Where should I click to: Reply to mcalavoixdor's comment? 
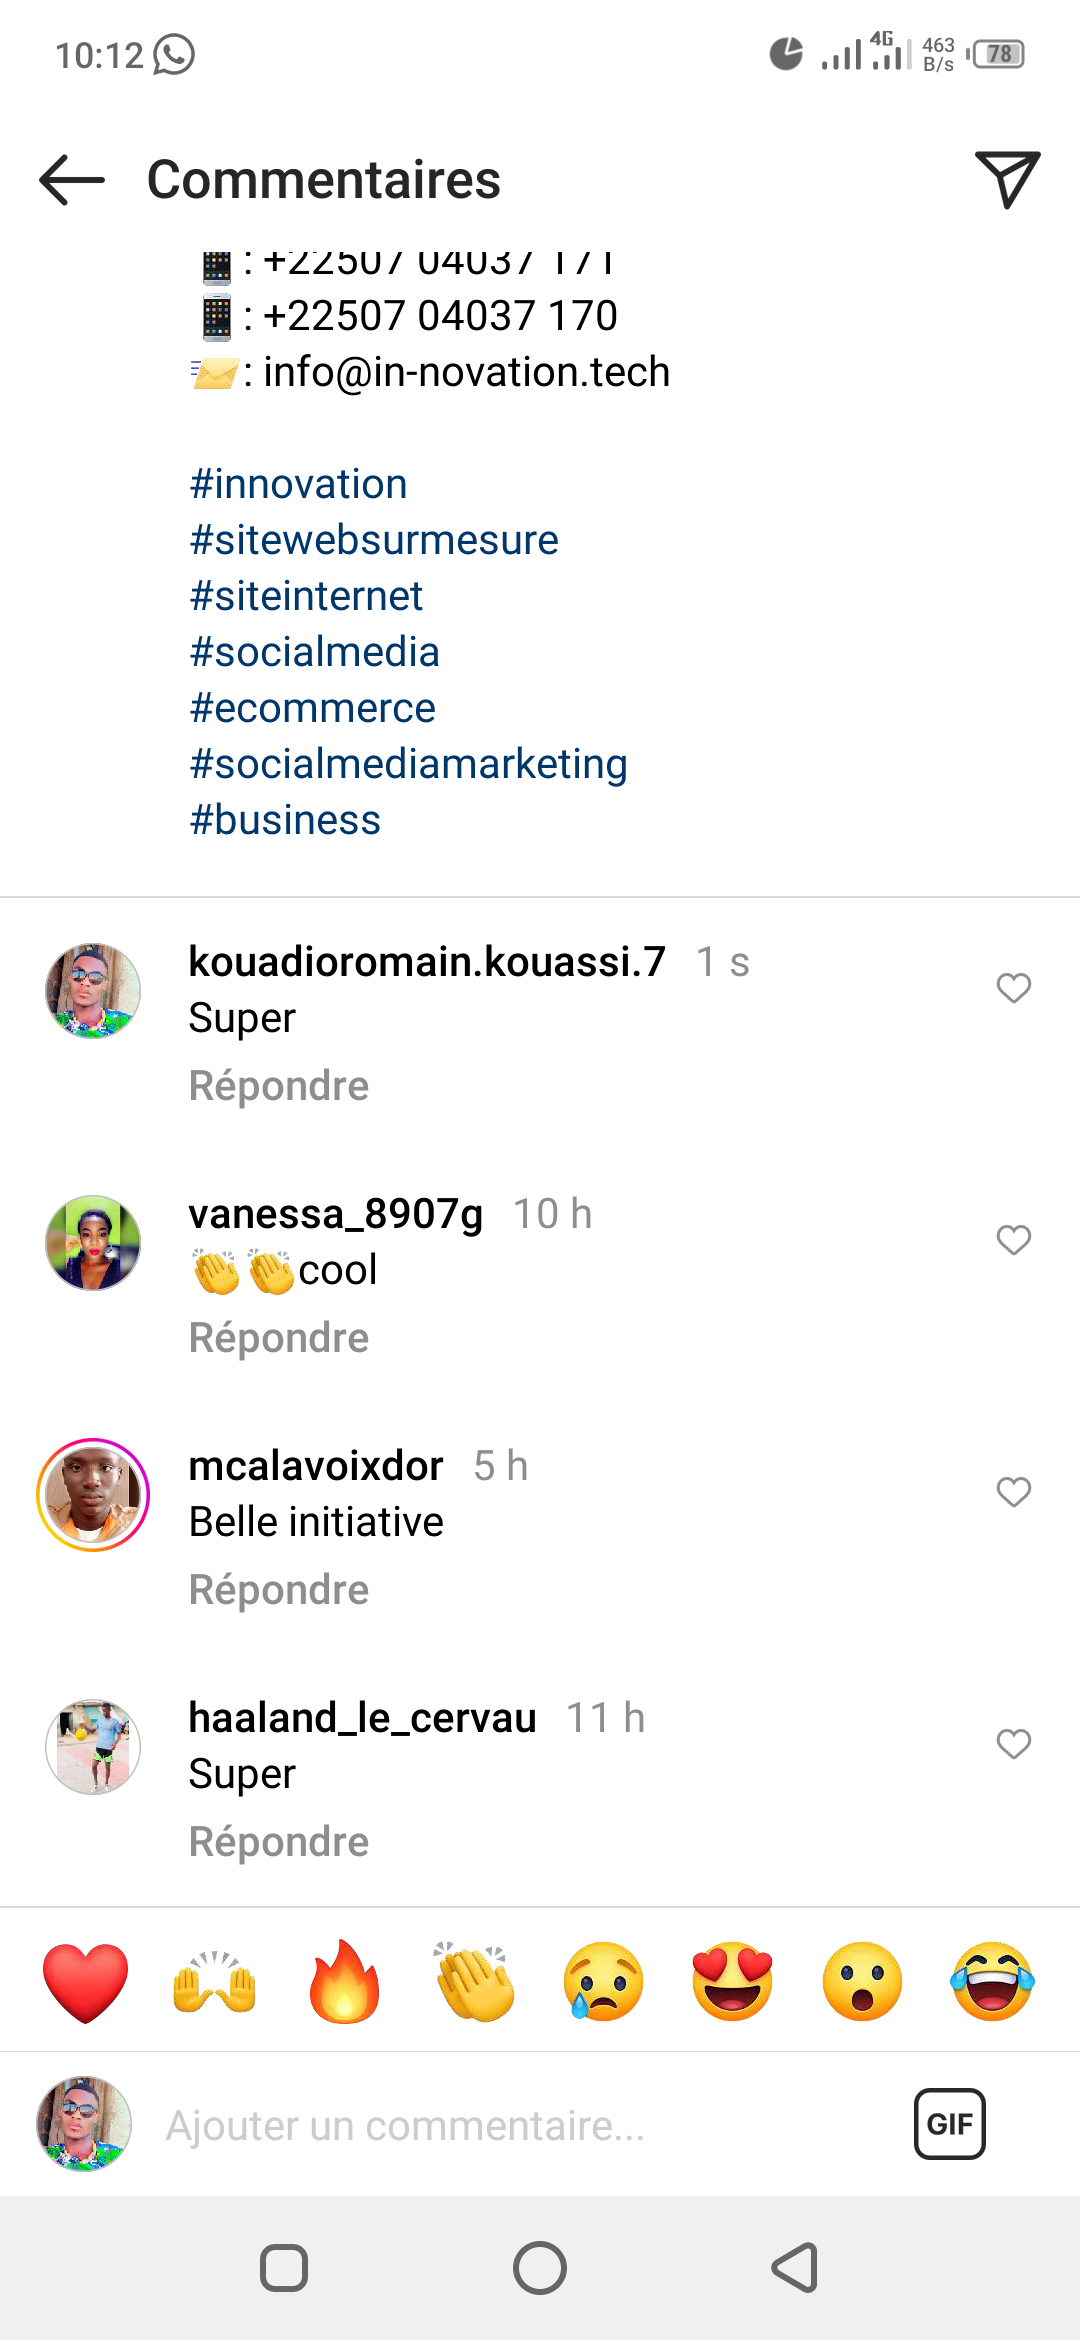click(279, 1590)
